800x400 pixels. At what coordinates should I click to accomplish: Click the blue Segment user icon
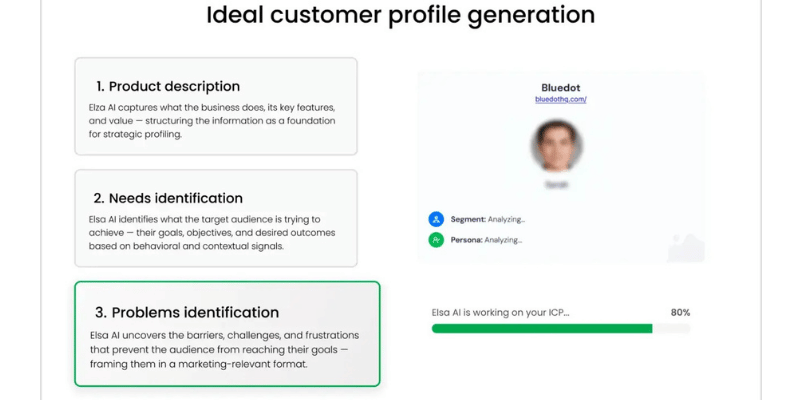click(x=436, y=219)
